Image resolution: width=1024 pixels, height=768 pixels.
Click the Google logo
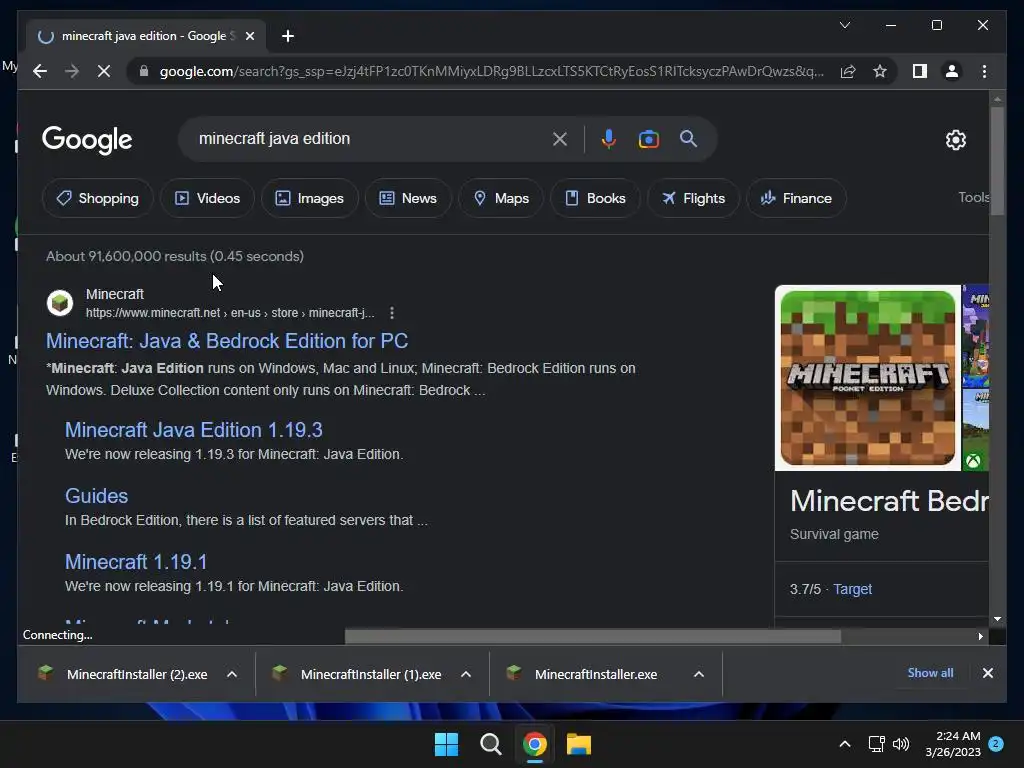coord(87,140)
